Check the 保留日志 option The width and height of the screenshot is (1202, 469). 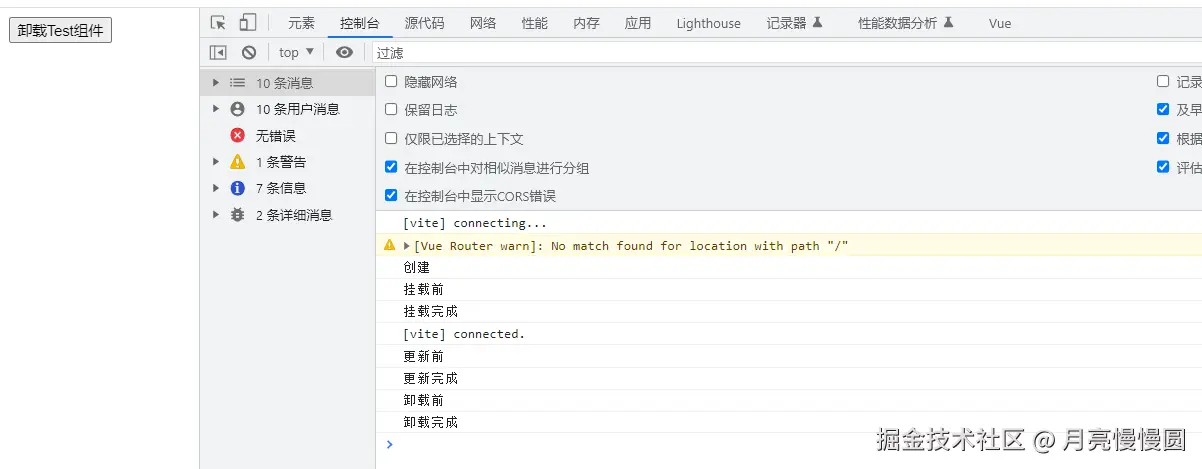pyautogui.click(x=391, y=110)
